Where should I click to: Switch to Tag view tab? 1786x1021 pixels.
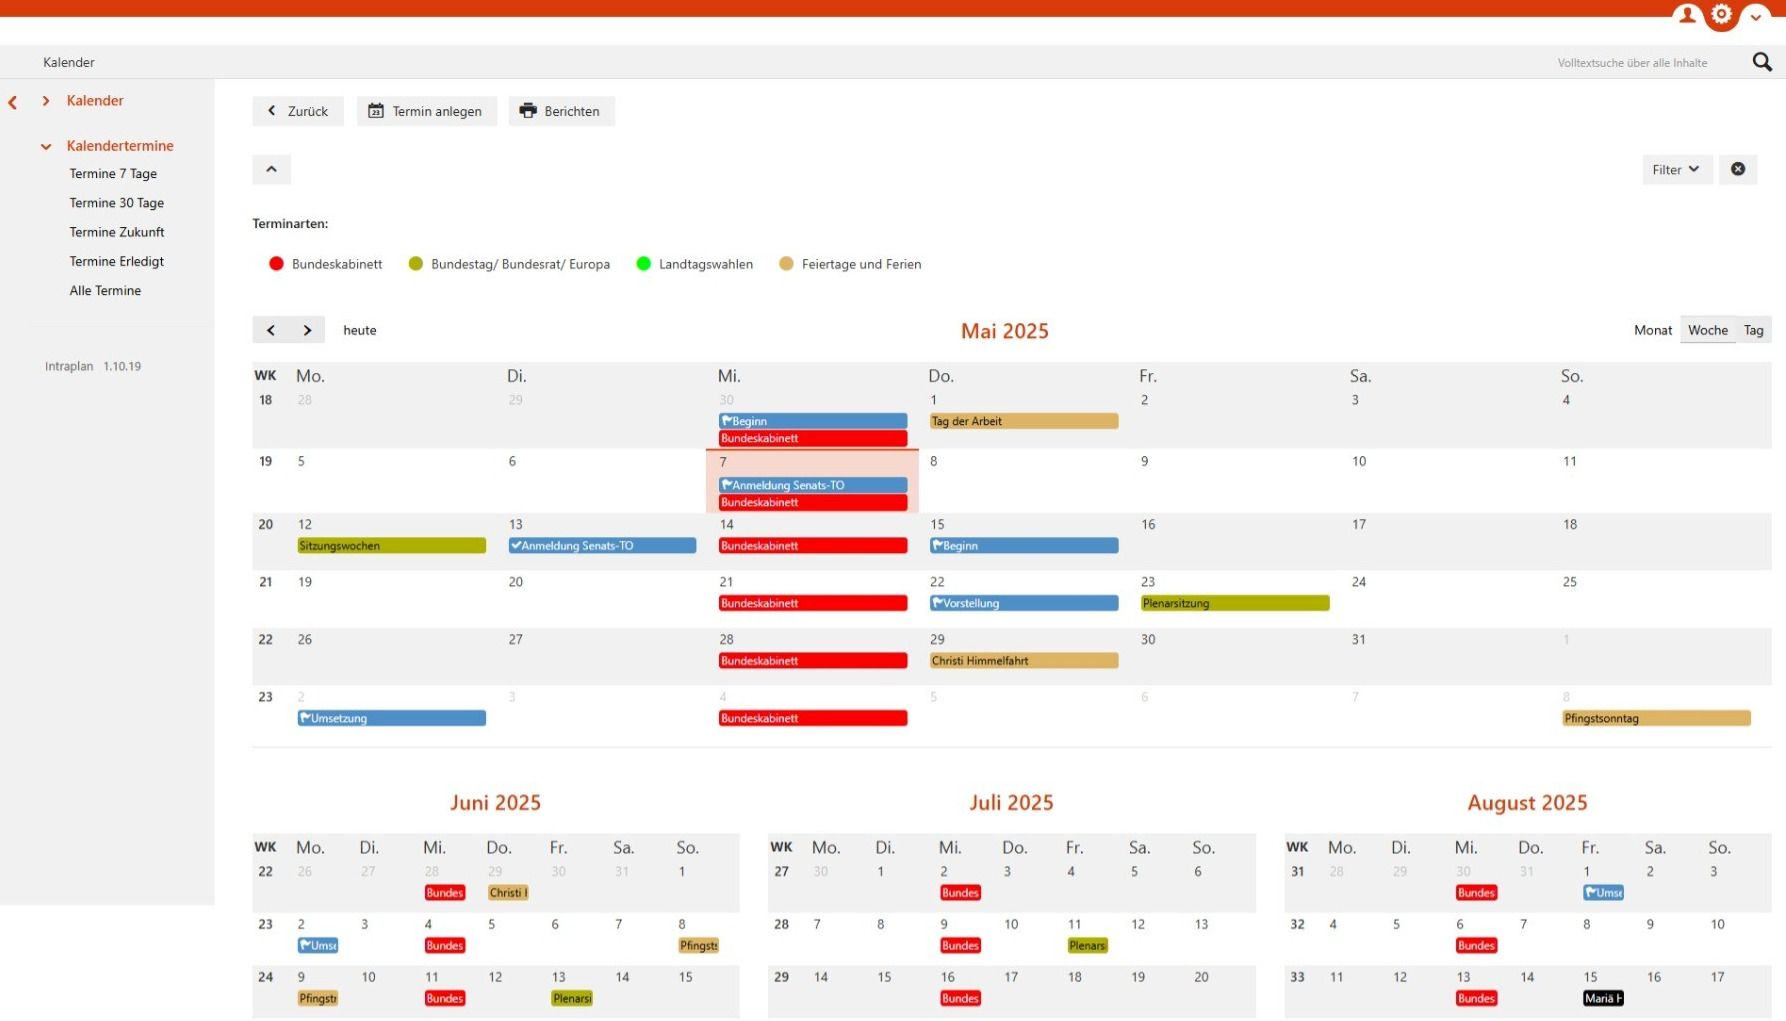(1753, 330)
